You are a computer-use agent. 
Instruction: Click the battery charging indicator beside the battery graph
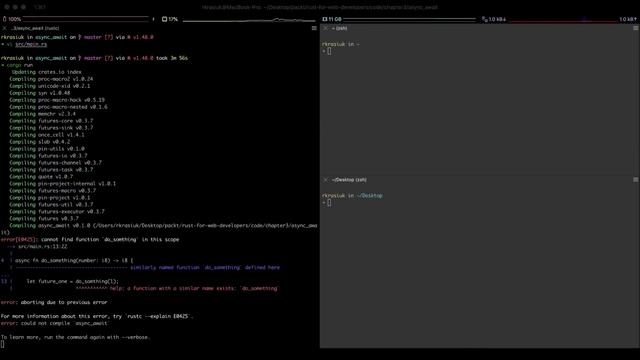tap(153, 19)
